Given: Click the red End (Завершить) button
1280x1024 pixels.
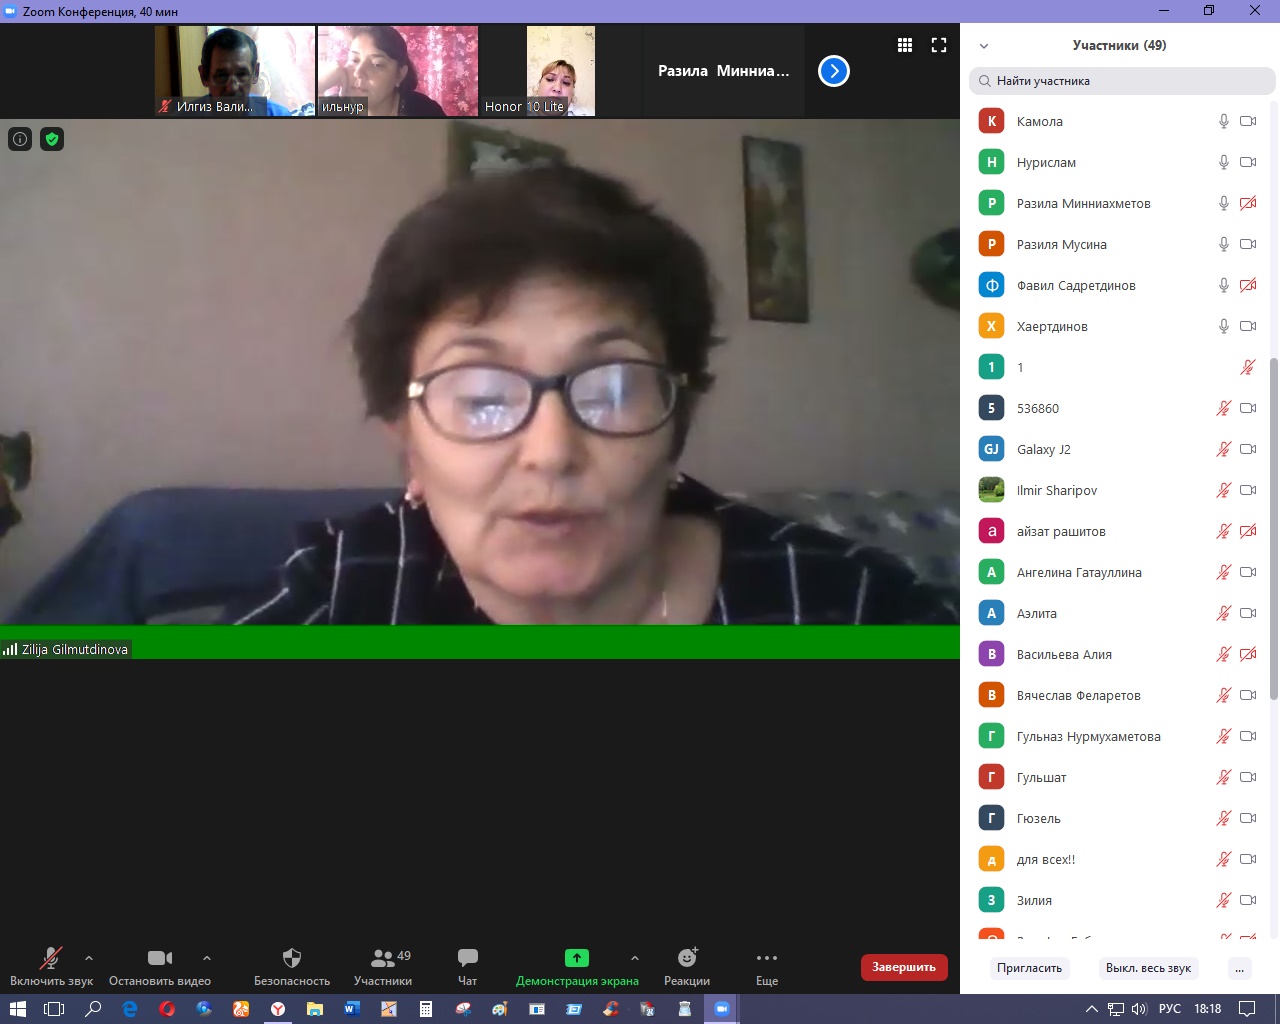Looking at the screenshot, I should [904, 967].
